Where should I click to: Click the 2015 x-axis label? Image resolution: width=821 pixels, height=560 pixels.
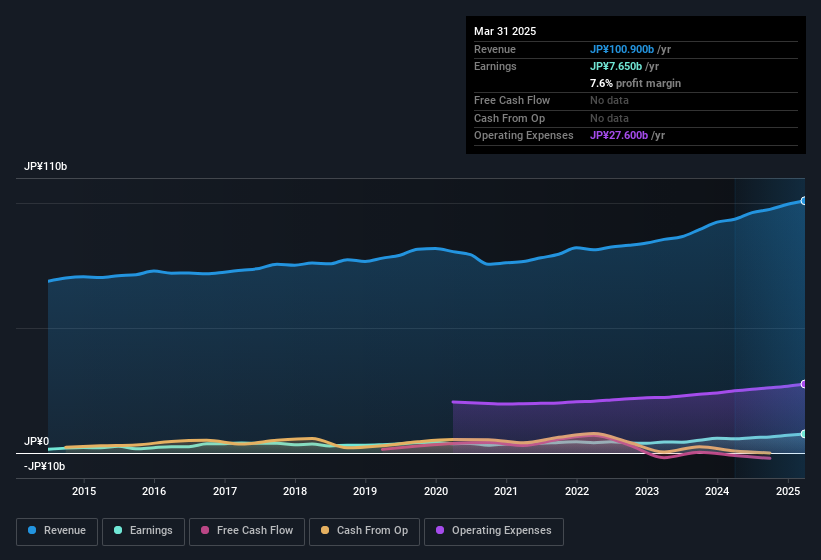[x=84, y=491]
